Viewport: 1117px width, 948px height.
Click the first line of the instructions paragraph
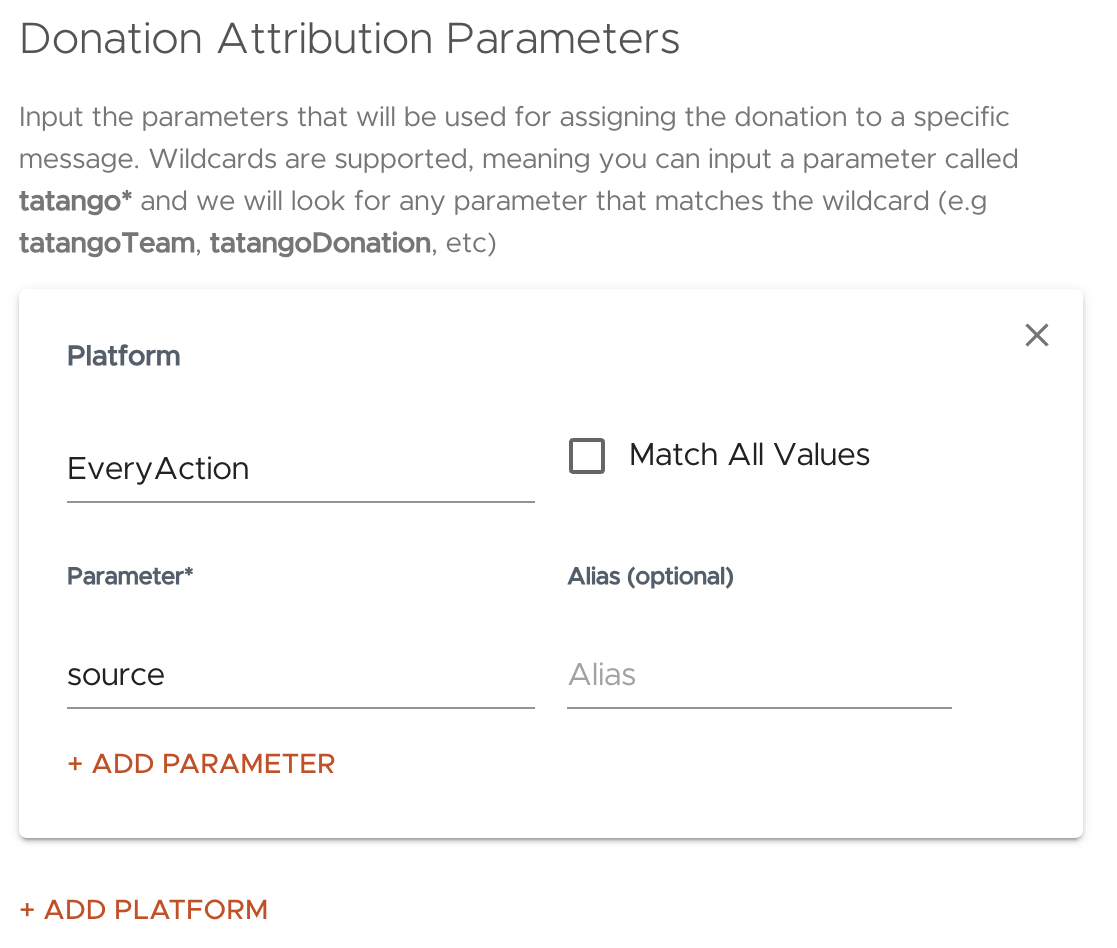point(514,117)
